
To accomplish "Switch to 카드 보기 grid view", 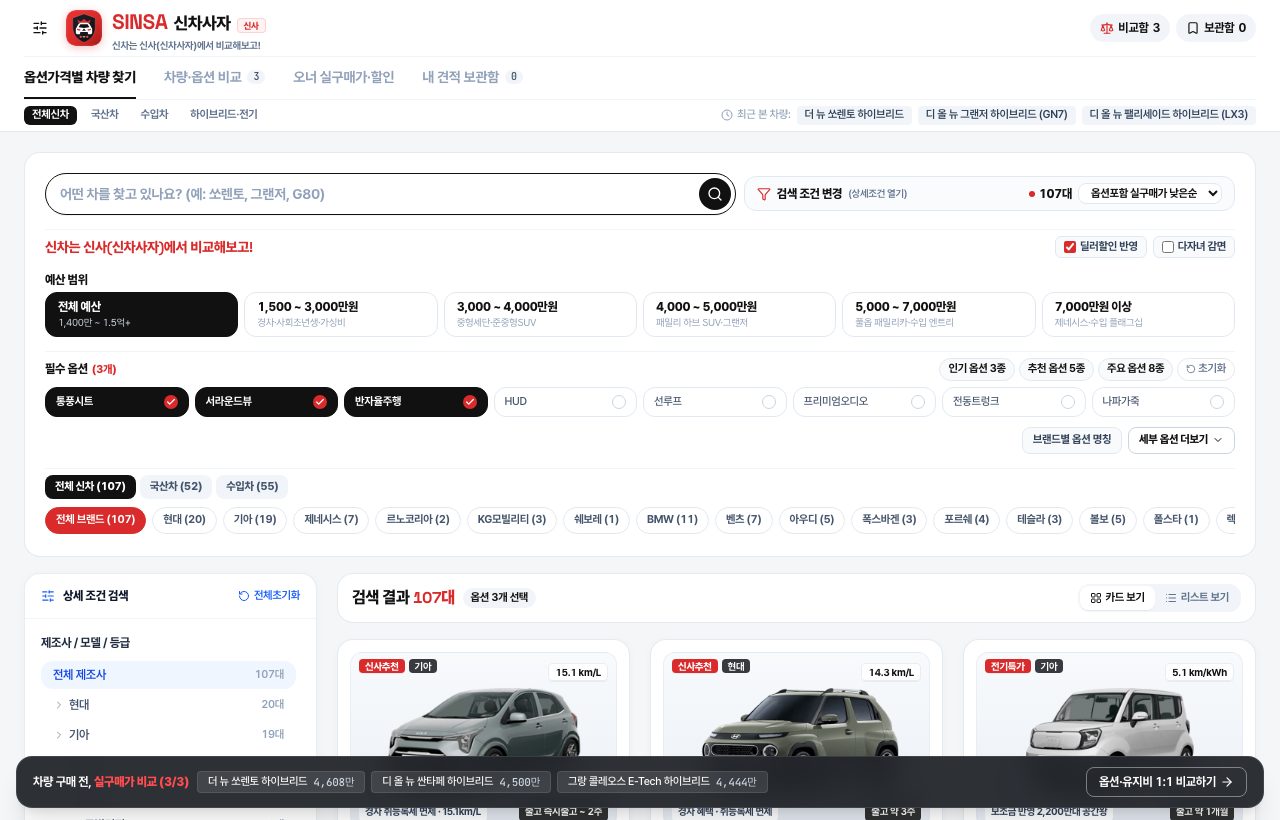I will (x=1117, y=598).
